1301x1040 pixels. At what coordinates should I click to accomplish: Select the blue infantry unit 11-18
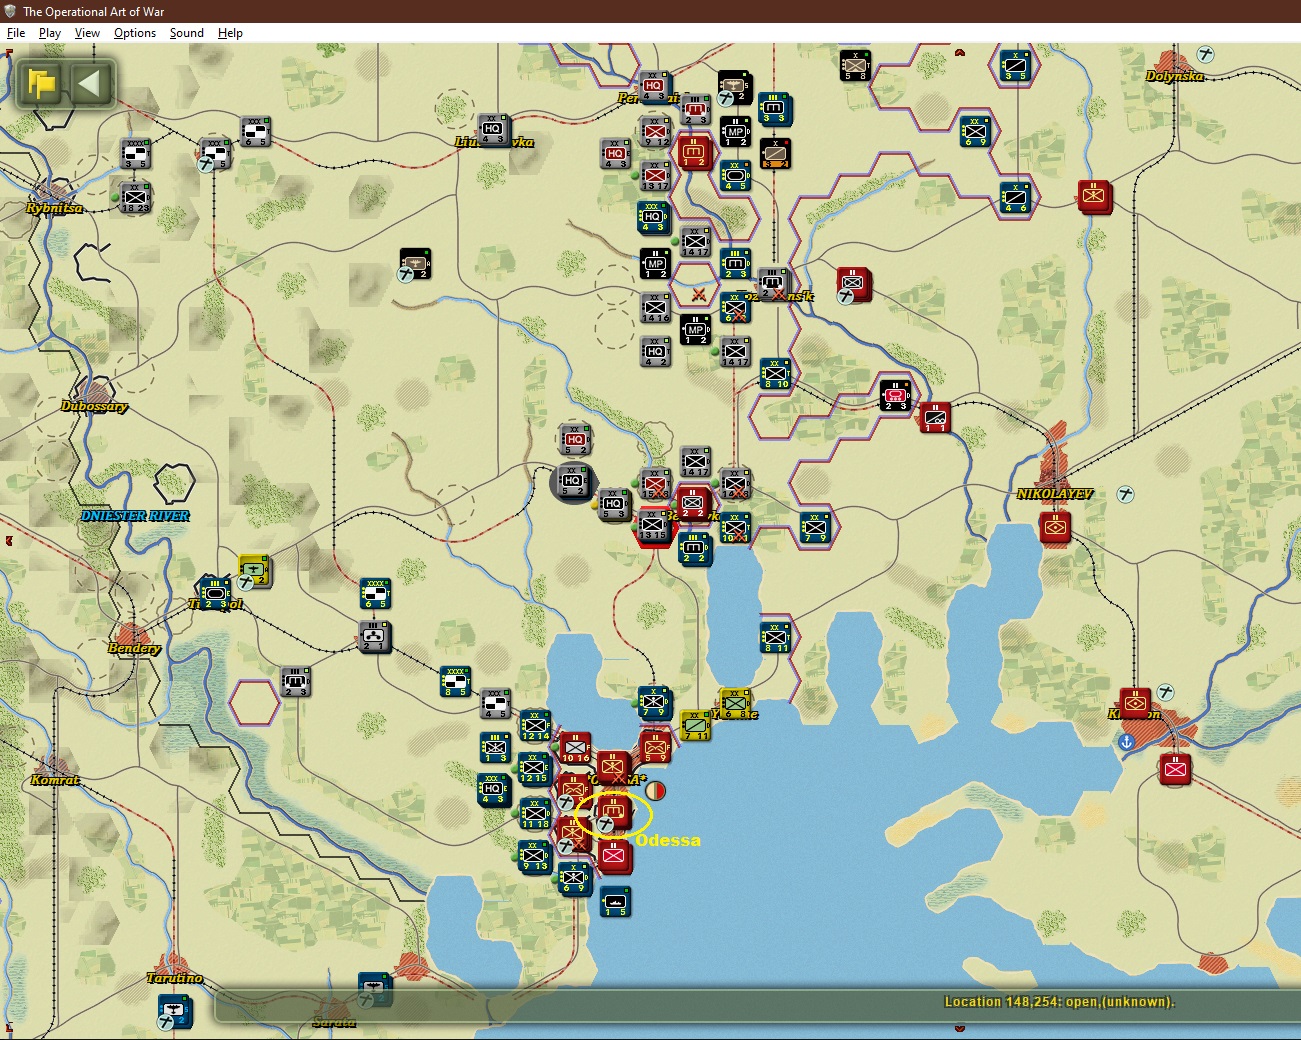click(x=535, y=813)
